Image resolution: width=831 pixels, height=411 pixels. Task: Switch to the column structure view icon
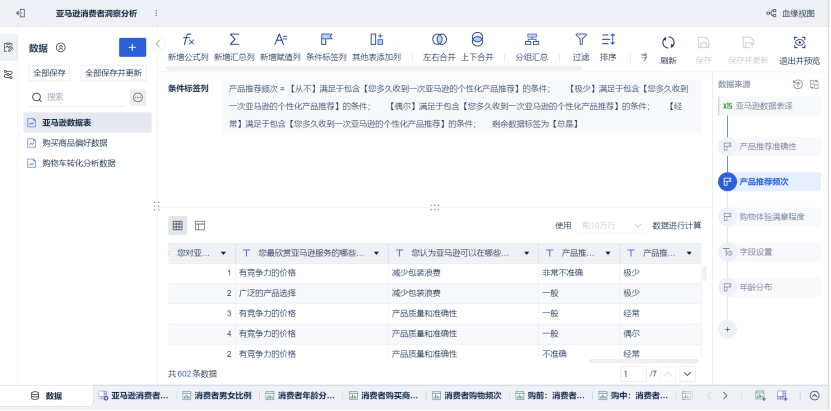200,226
